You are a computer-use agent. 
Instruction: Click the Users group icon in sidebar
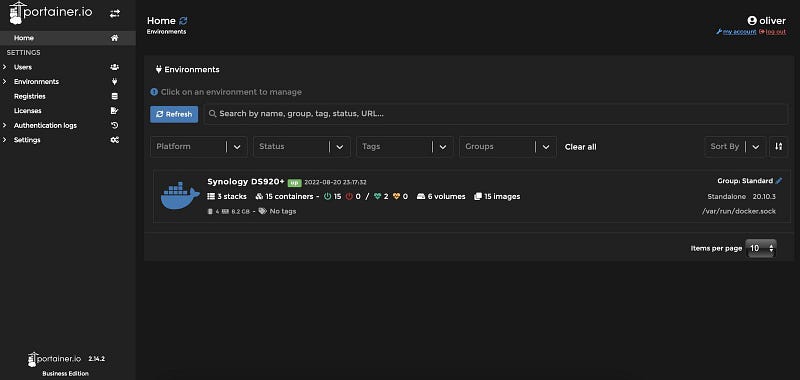(115, 67)
